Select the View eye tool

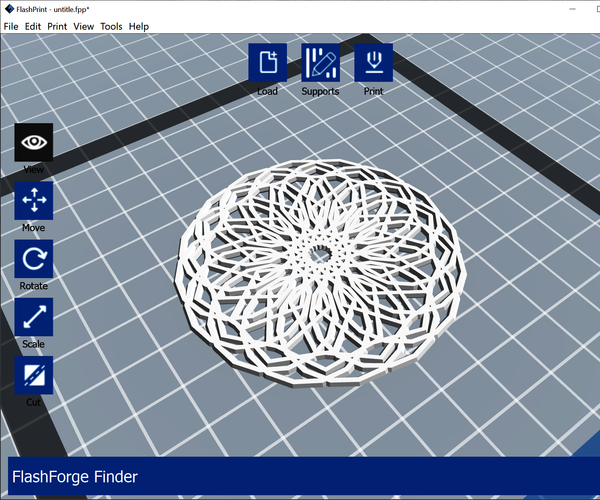tap(34, 142)
